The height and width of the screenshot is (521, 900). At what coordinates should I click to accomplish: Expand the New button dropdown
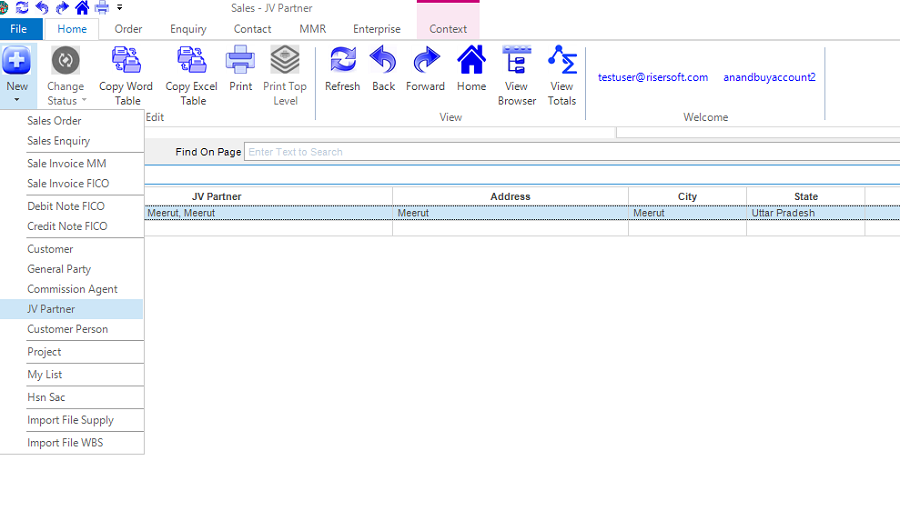click(x=17, y=98)
